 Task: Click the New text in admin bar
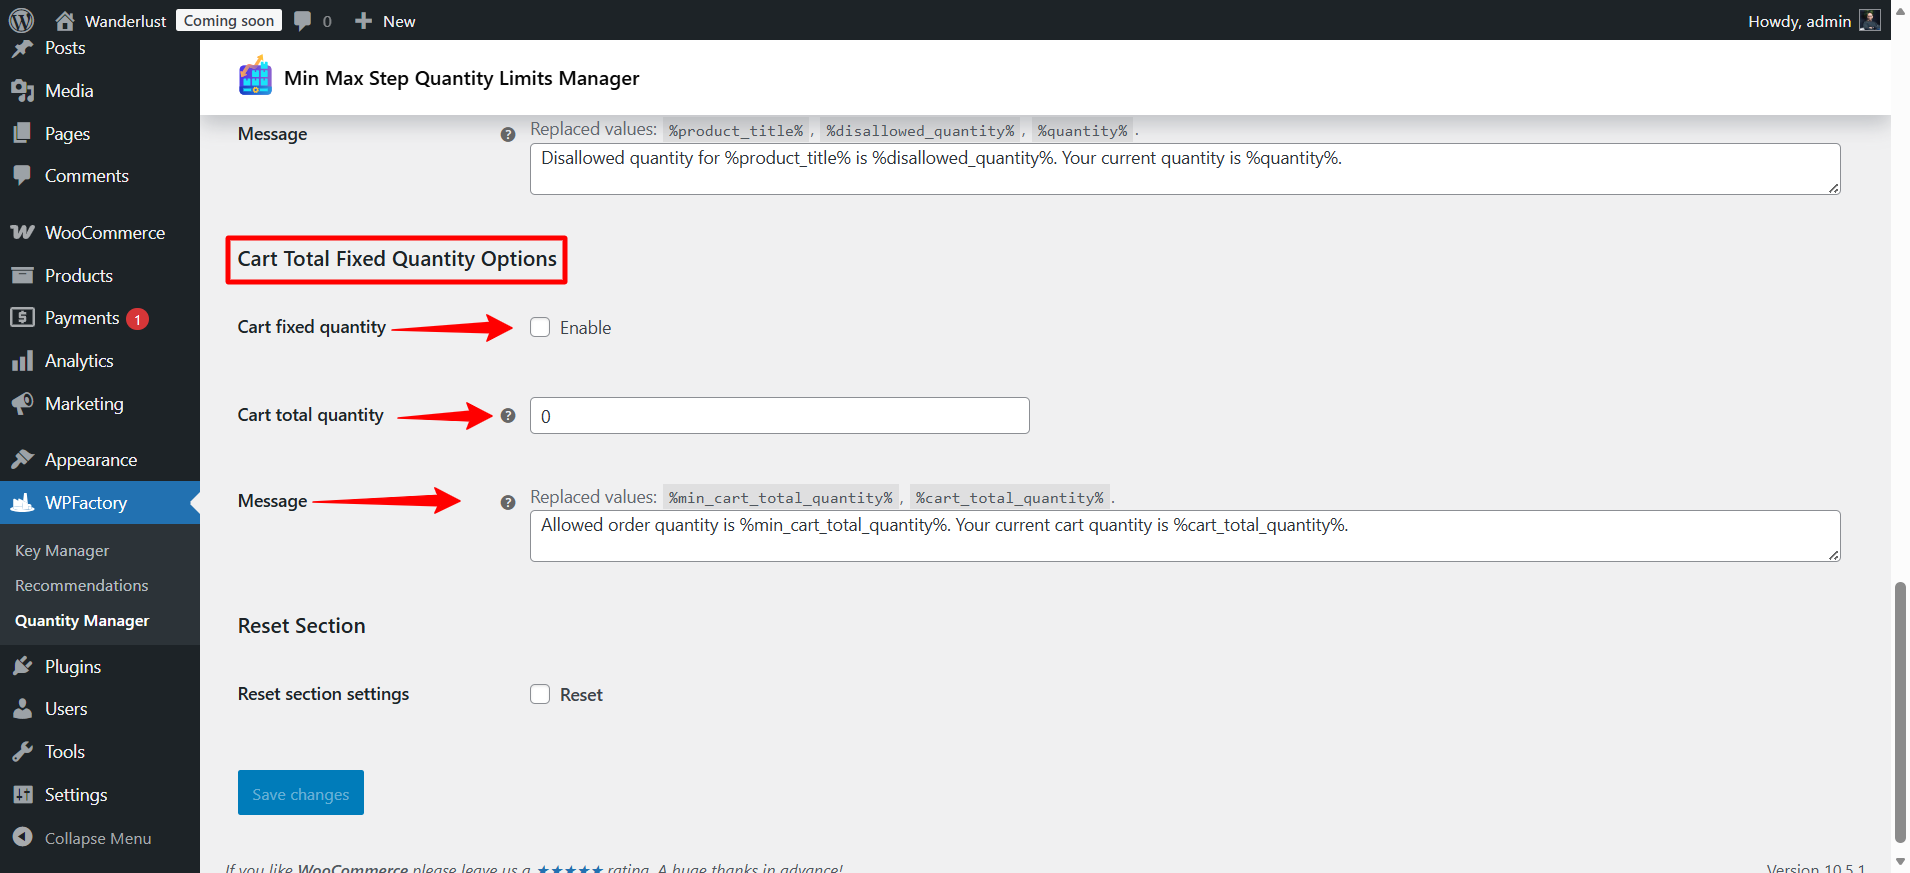coord(399,21)
